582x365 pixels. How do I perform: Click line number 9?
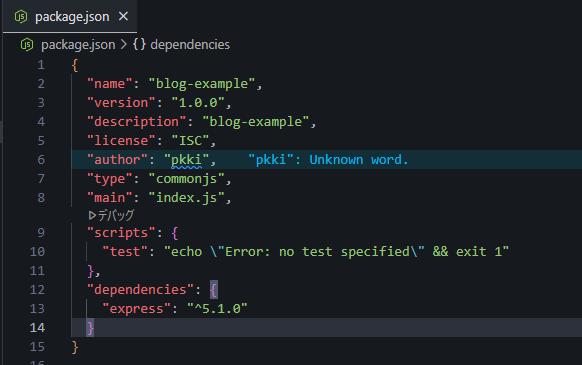(41, 233)
